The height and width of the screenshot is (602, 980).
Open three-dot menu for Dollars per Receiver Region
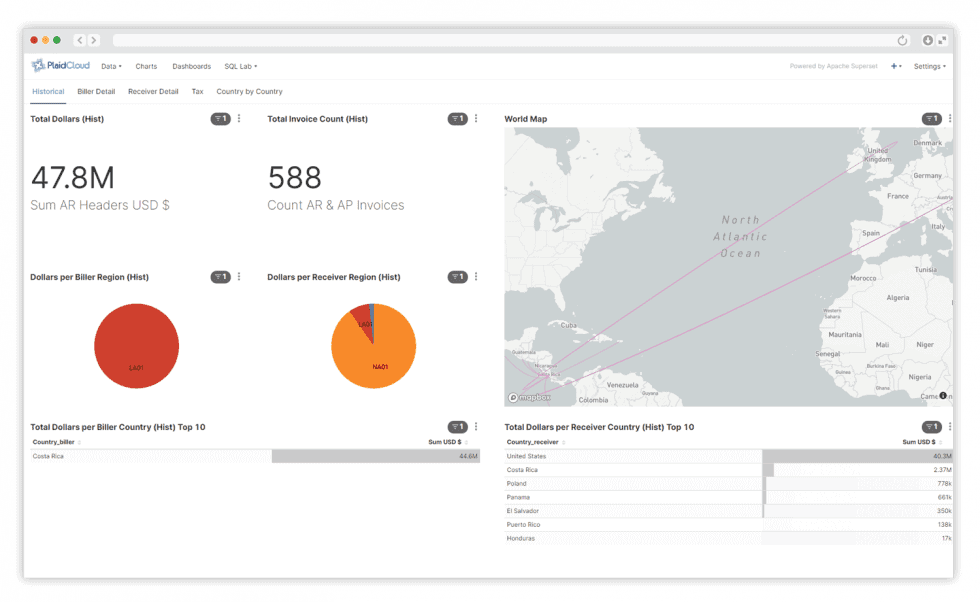[476, 276]
